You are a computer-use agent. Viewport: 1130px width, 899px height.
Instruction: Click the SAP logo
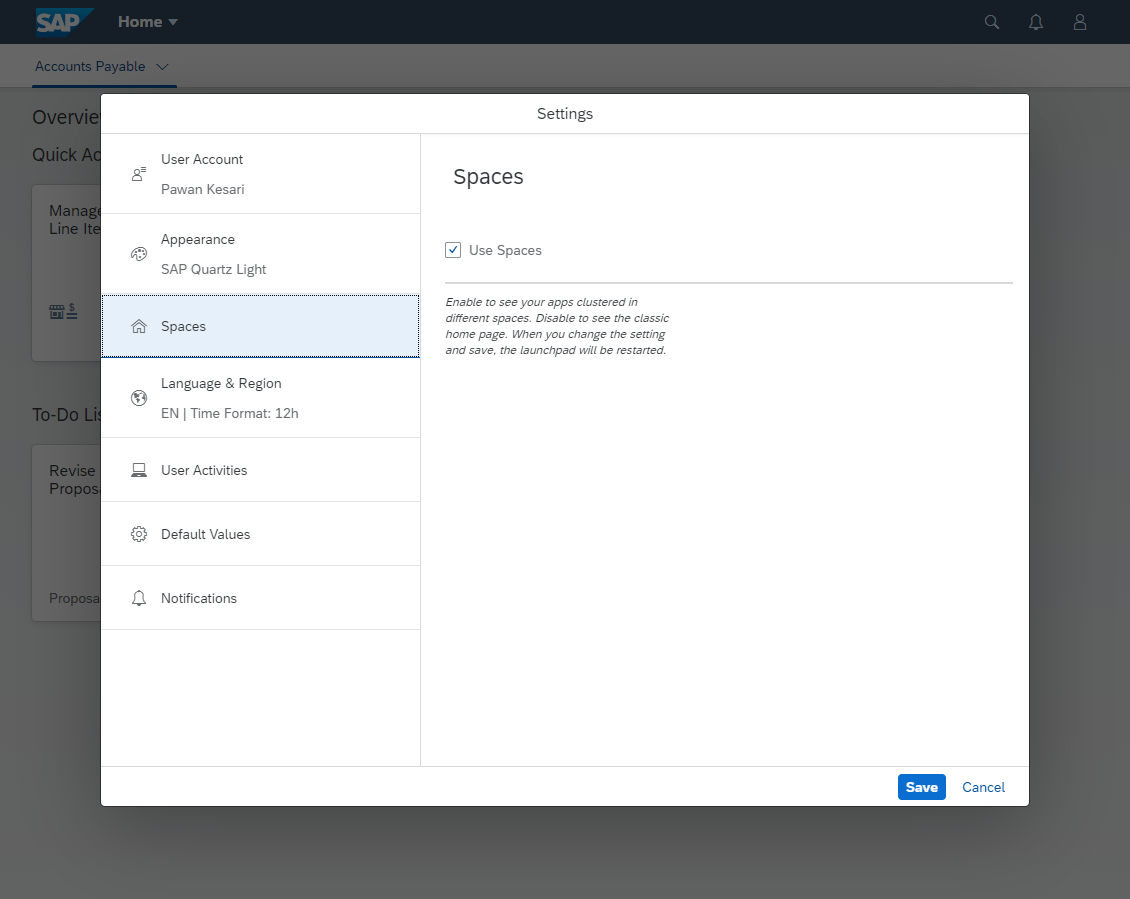(x=62, y=21)
